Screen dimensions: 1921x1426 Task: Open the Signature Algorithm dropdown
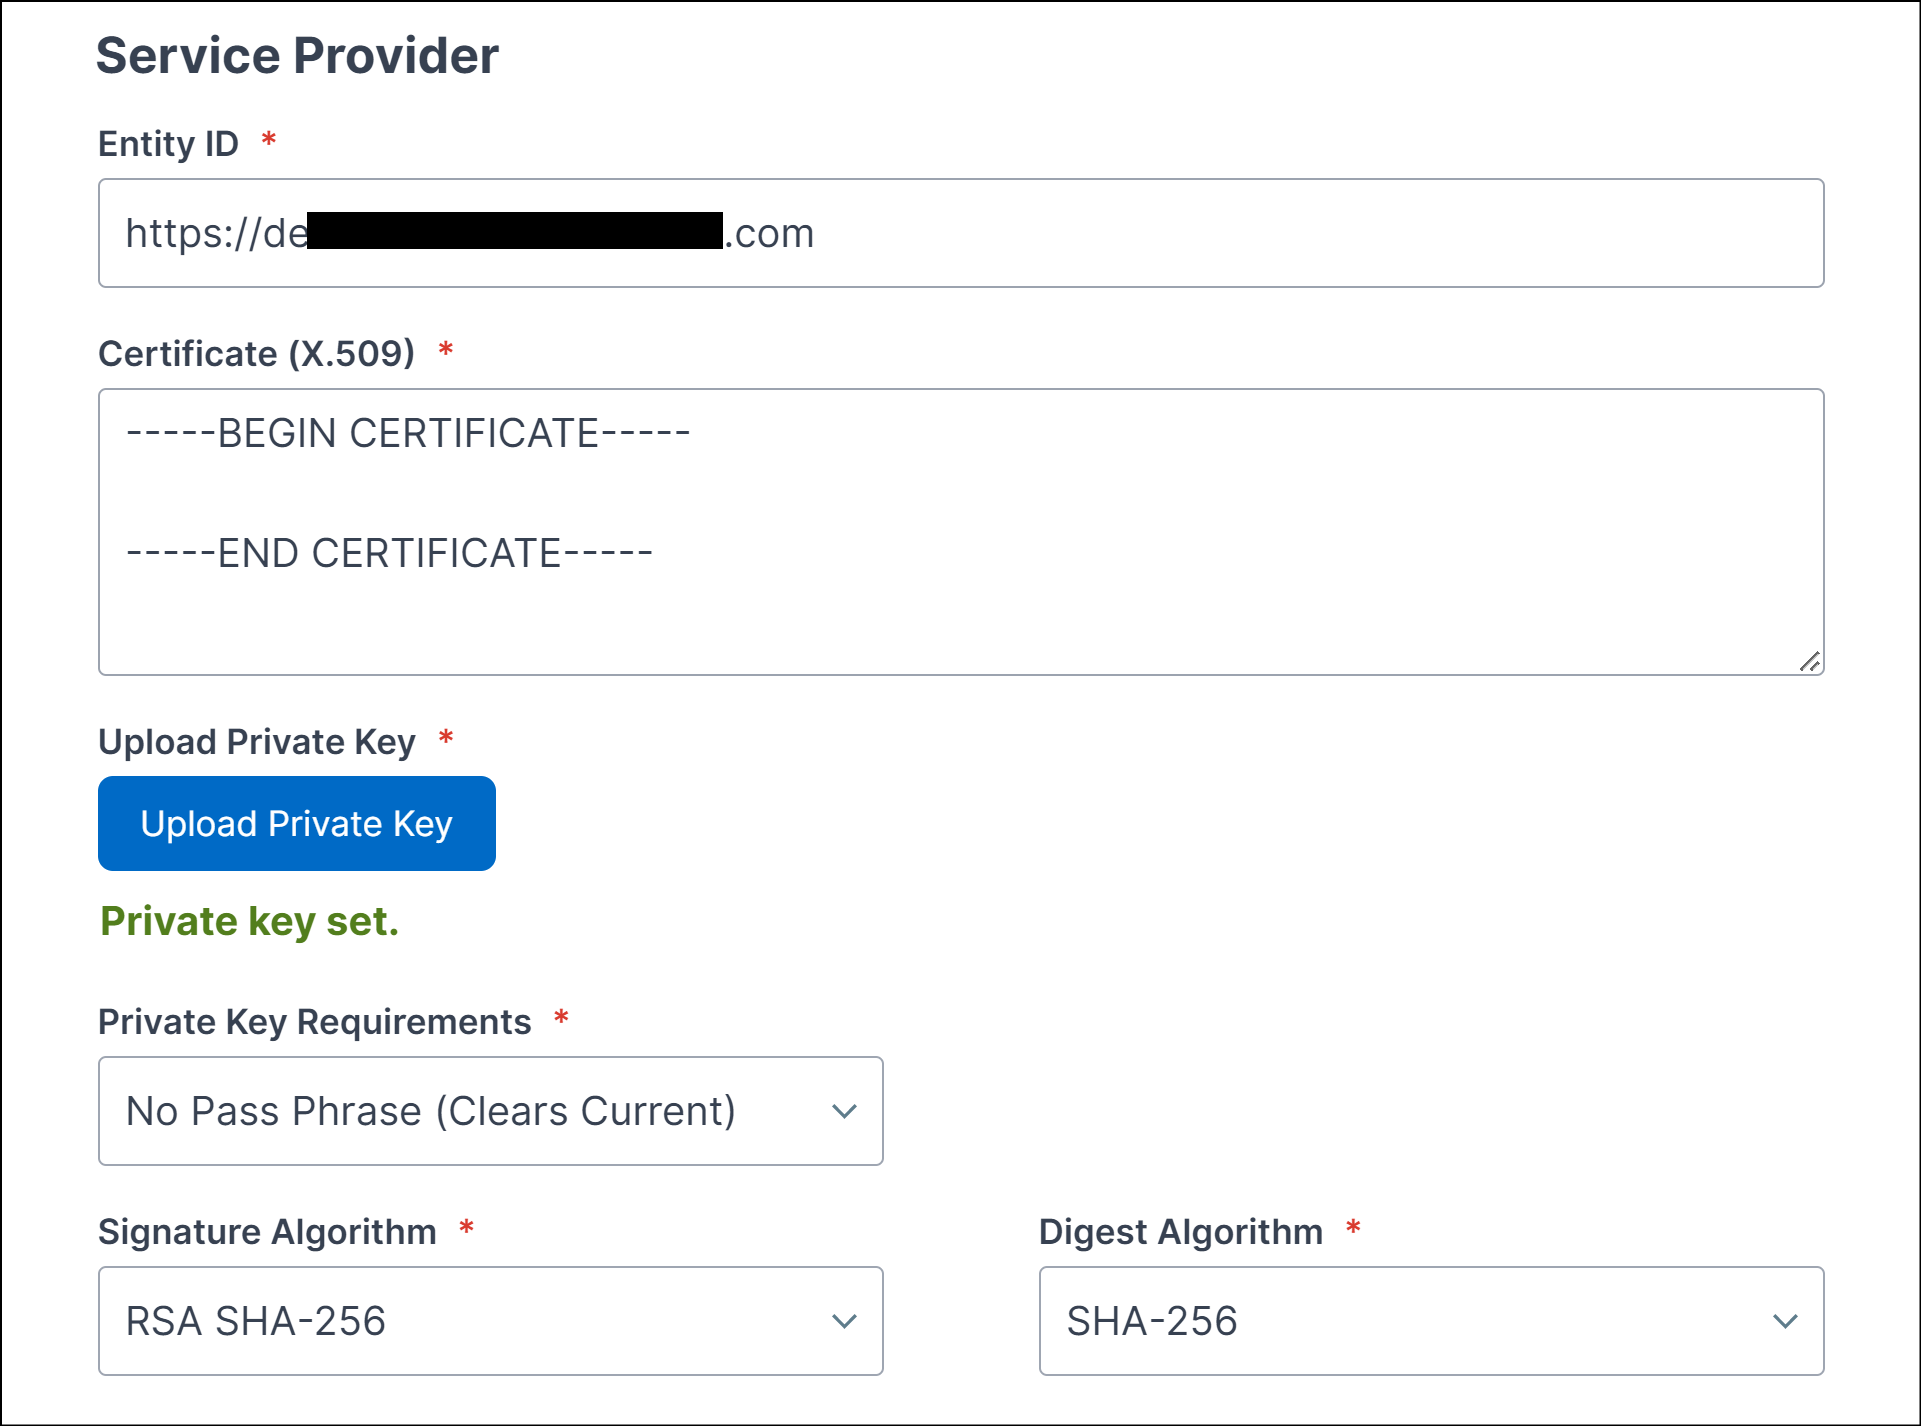coord(491,1321)
